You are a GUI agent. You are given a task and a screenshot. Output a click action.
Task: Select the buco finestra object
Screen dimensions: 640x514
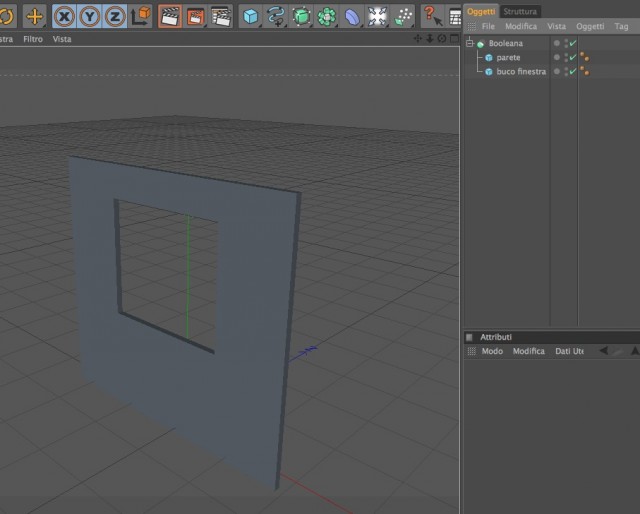coord(521,72)
